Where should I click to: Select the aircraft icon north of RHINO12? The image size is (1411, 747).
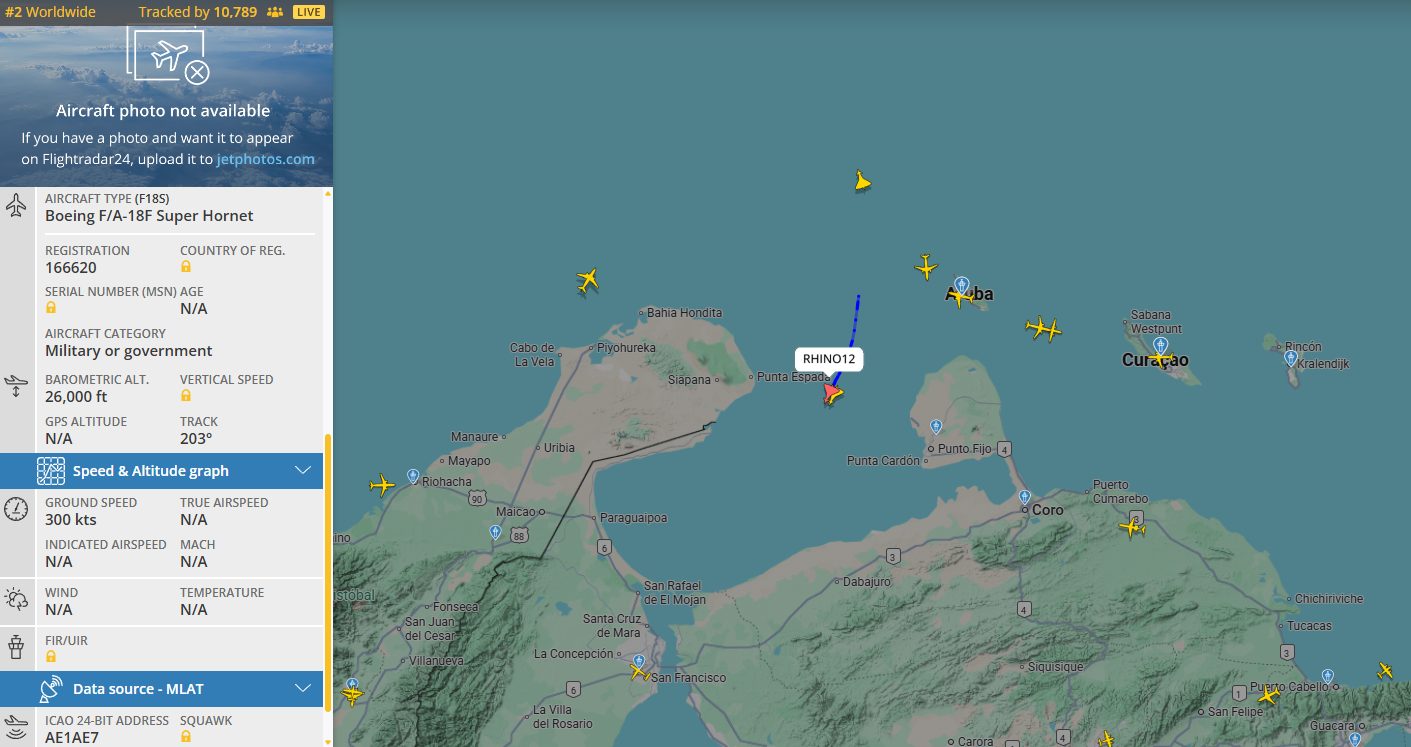(862, 181)
